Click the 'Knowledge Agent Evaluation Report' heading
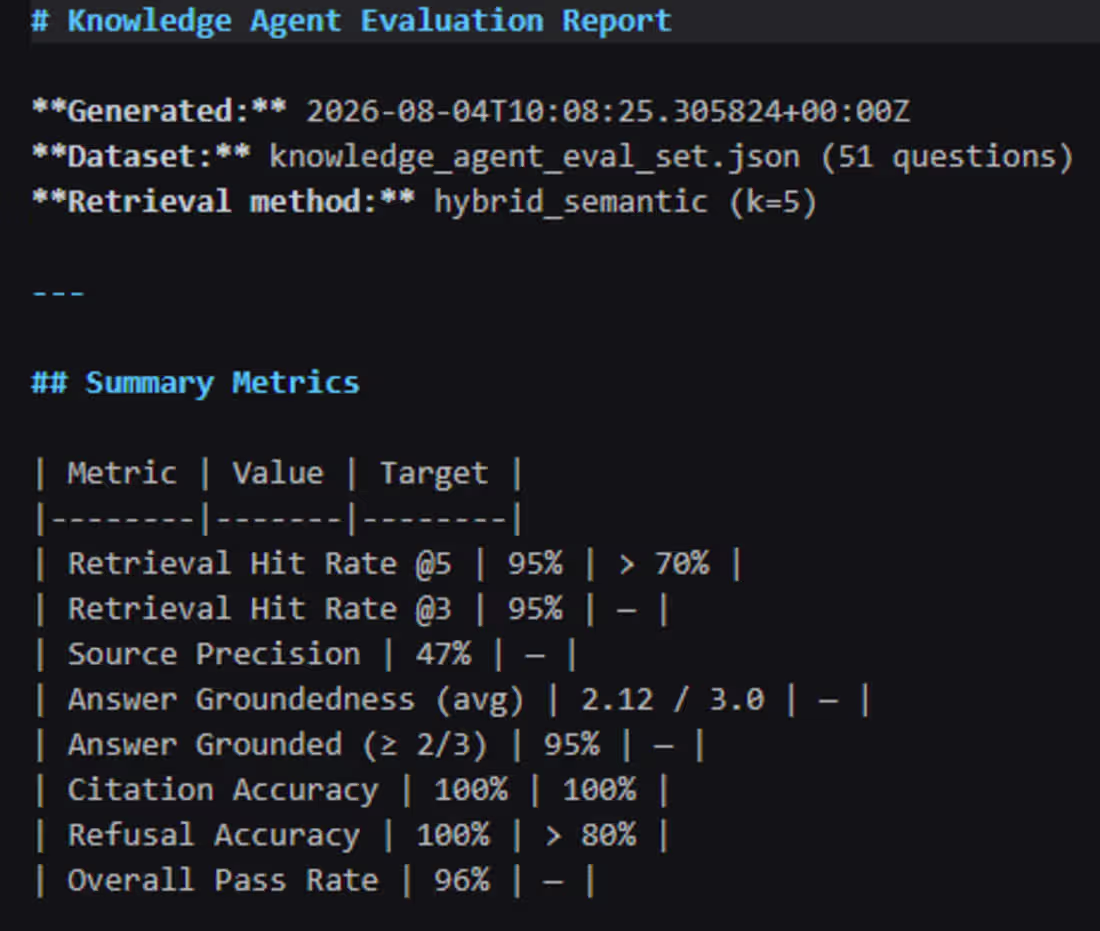This screenshot has height=931, width=1100. [369, 21]
